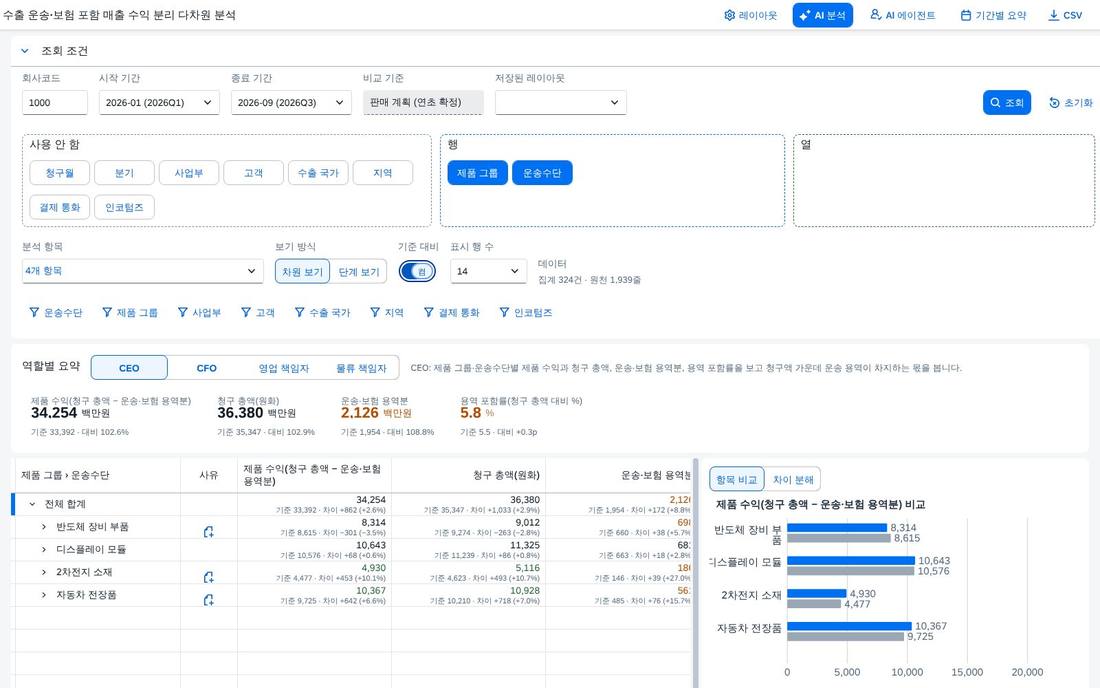Click the 결제 통화 dimension chip
The width and height of the screenshot is (1100, 688).
60,207
